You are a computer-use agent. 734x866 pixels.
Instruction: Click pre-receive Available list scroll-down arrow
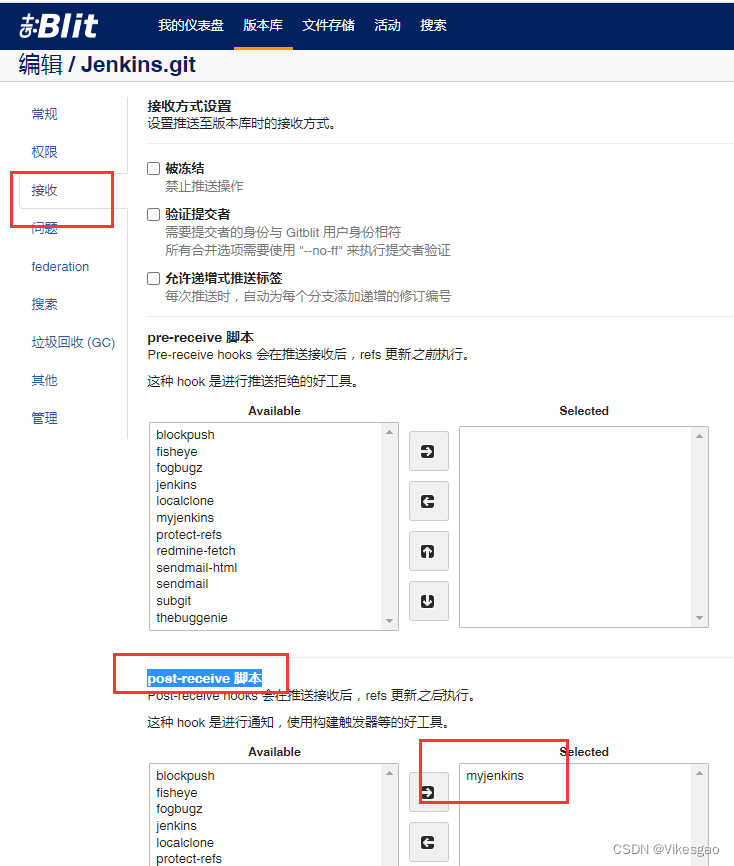click(x=389, y=621)
